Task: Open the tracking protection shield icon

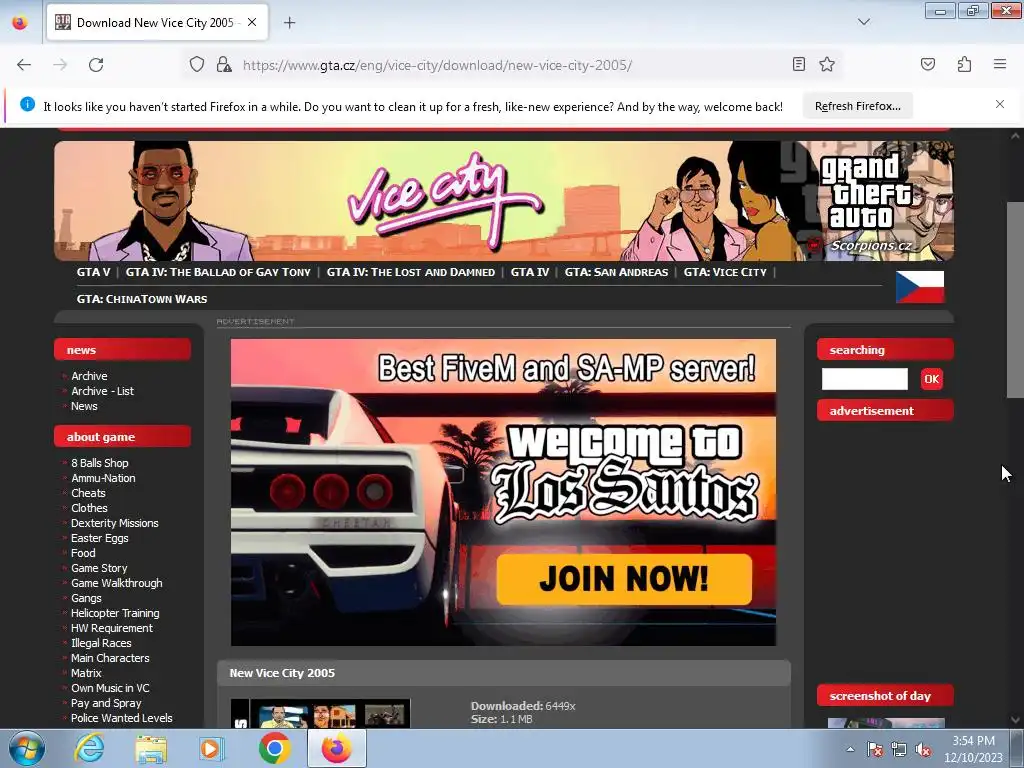Action: [x=197, y=65]
